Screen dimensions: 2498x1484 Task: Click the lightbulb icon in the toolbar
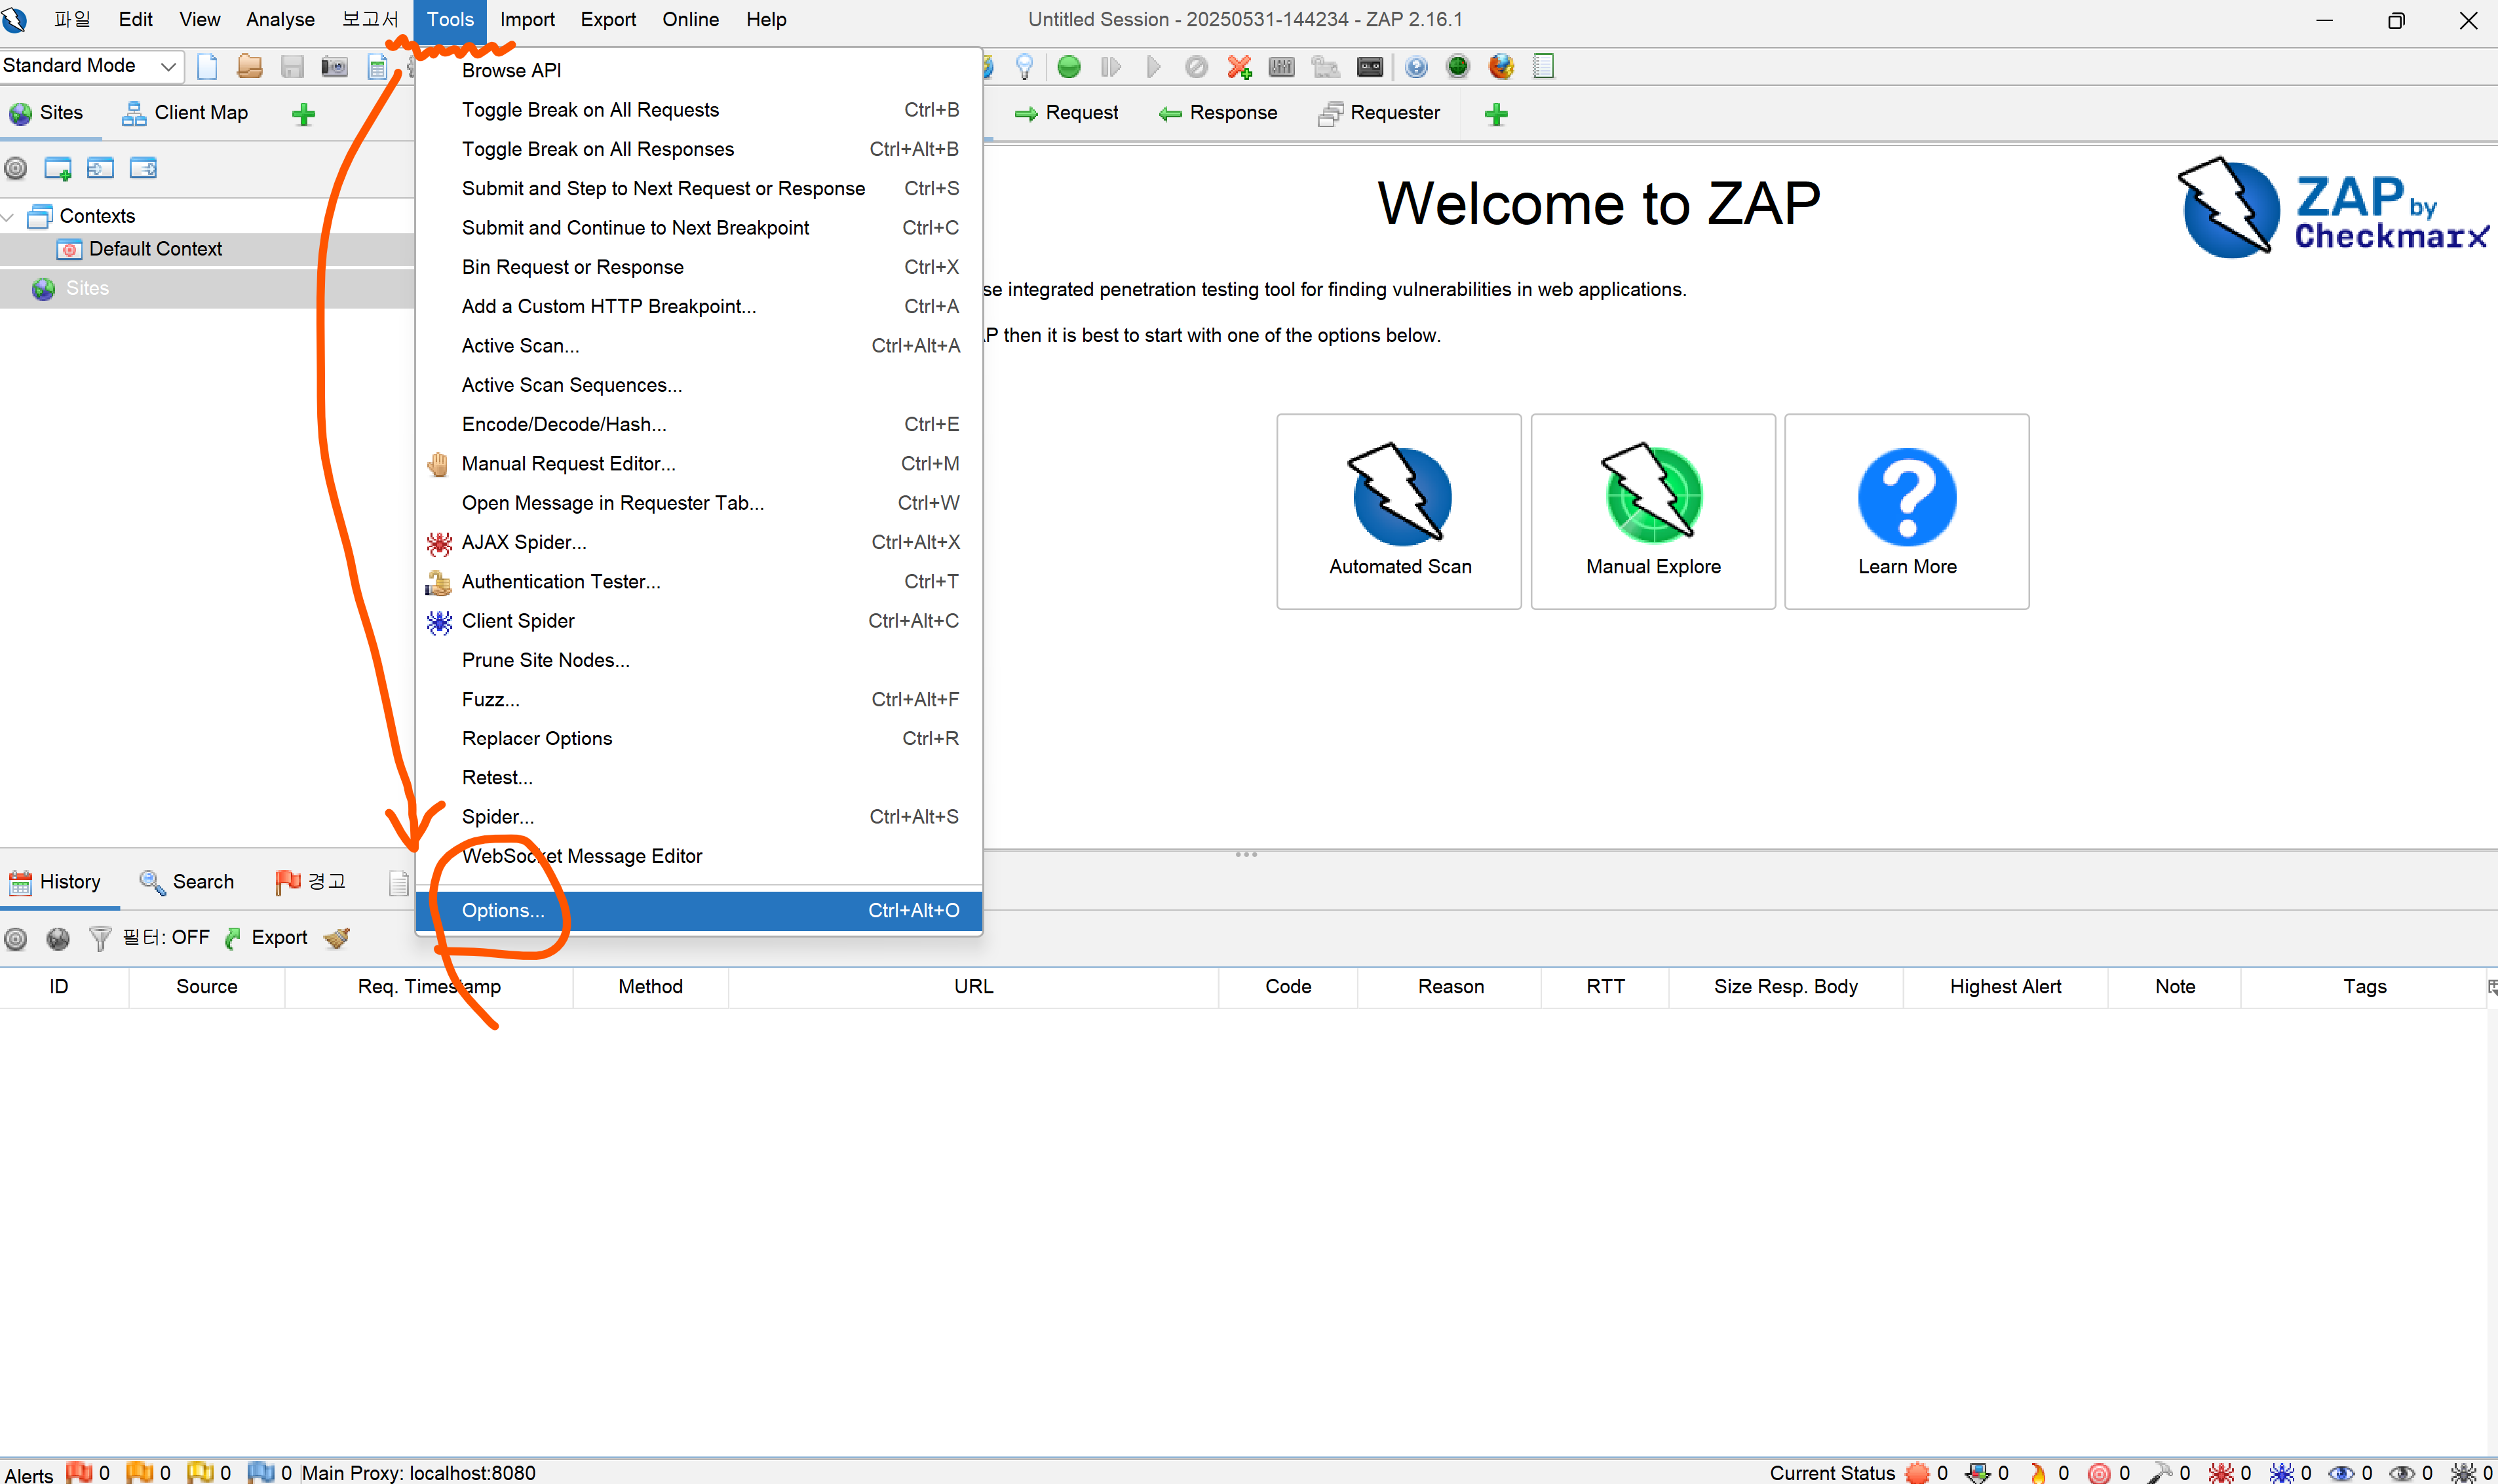1024,67
